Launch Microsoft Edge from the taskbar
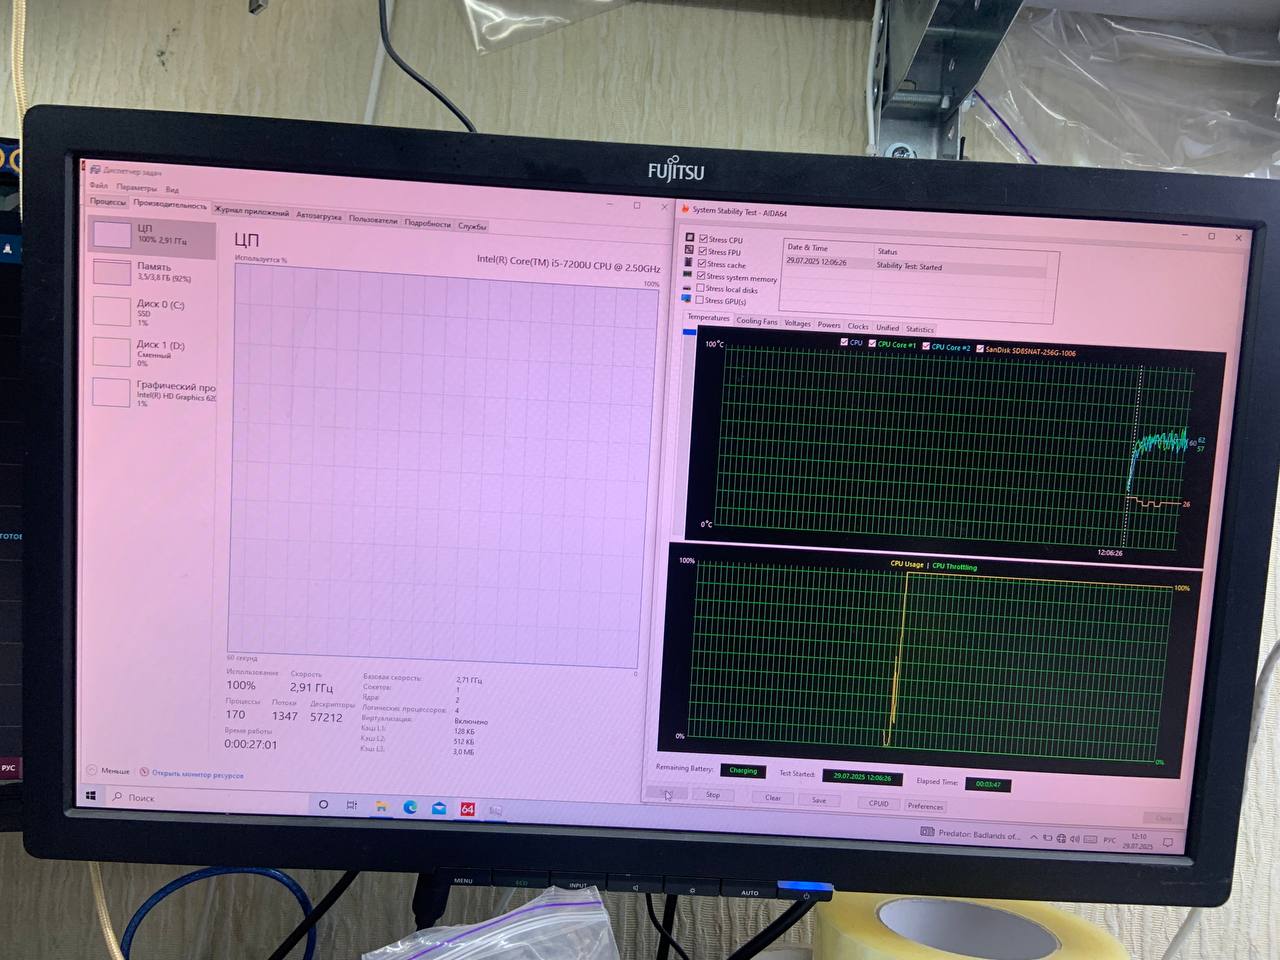The height and width of the screenshot is (960, 1280). [410, 807]
